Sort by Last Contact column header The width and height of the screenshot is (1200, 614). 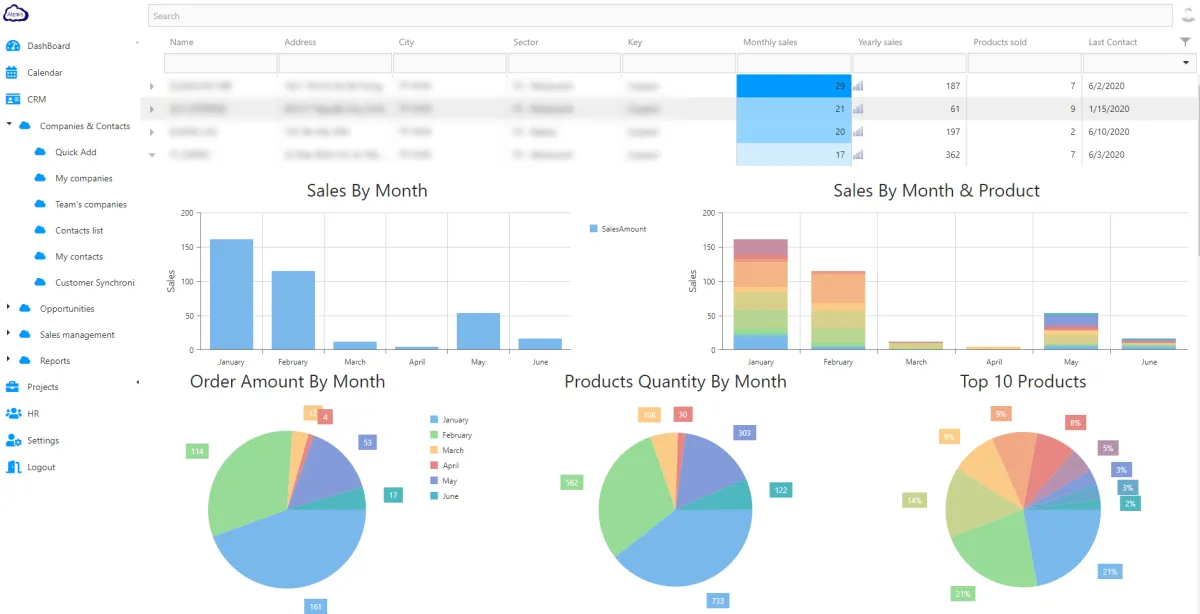pyautogui.click(x=1113, y=42)
